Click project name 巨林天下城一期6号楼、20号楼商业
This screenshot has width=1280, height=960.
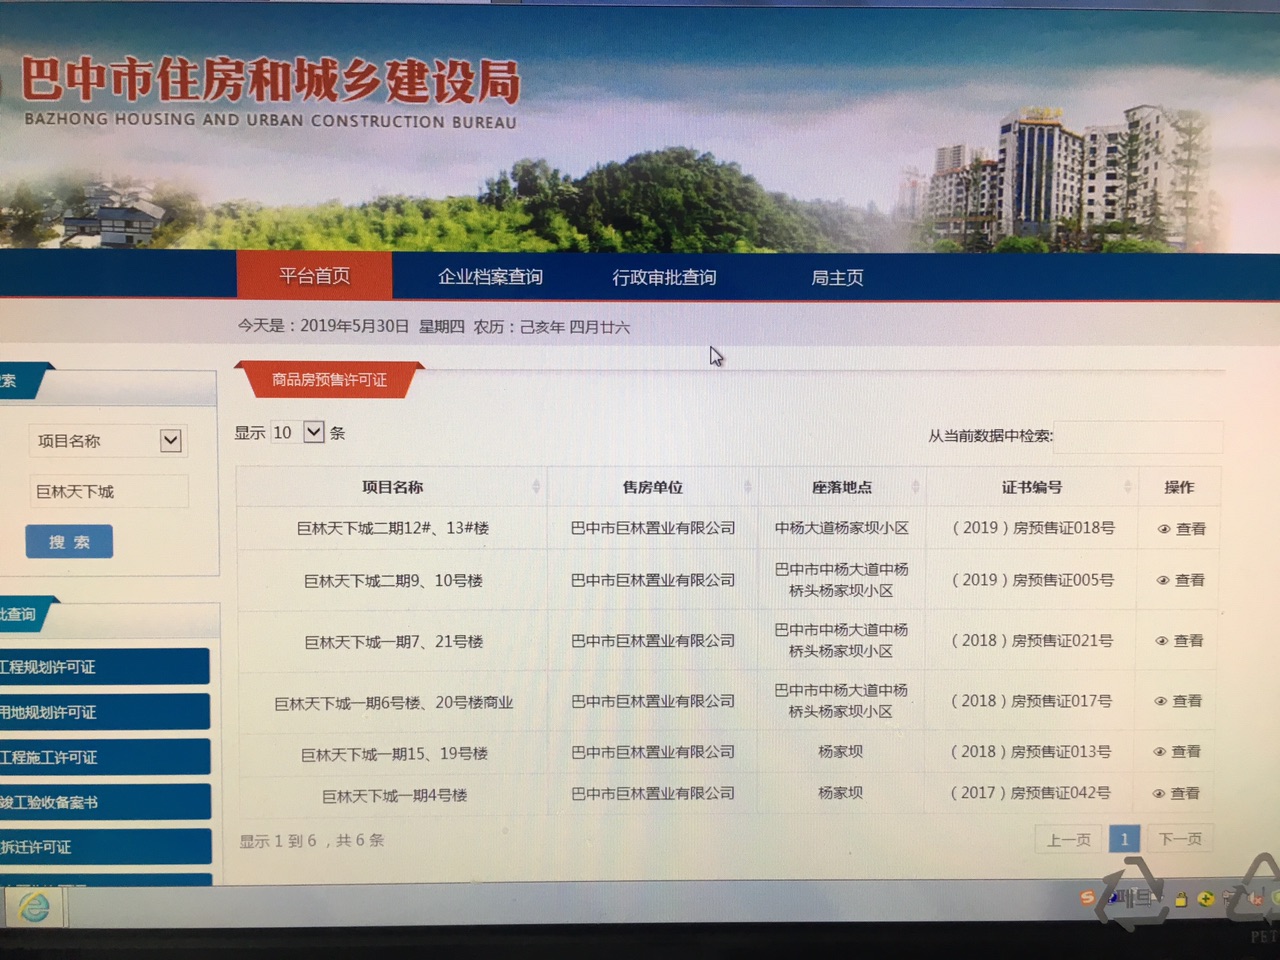[x=393, y=703]
